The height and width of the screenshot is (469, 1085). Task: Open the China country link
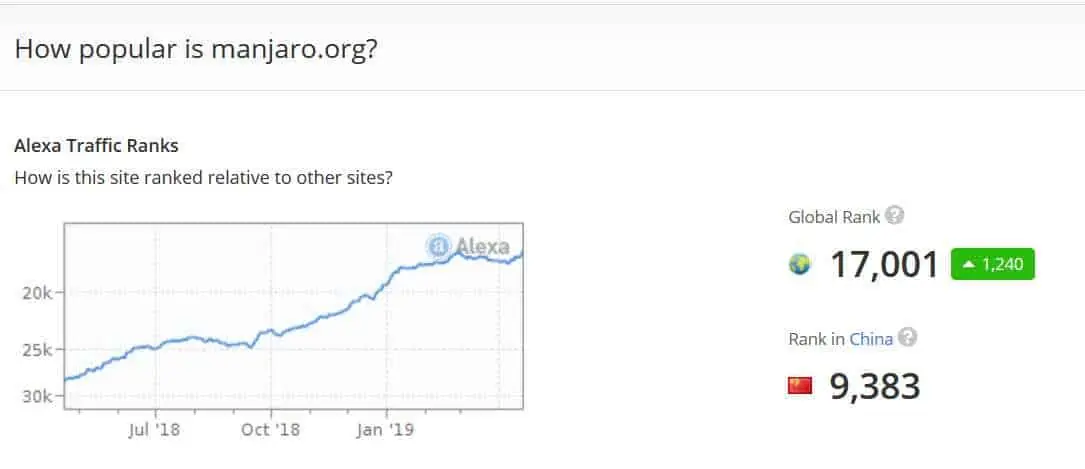click(x=870, y=339)
